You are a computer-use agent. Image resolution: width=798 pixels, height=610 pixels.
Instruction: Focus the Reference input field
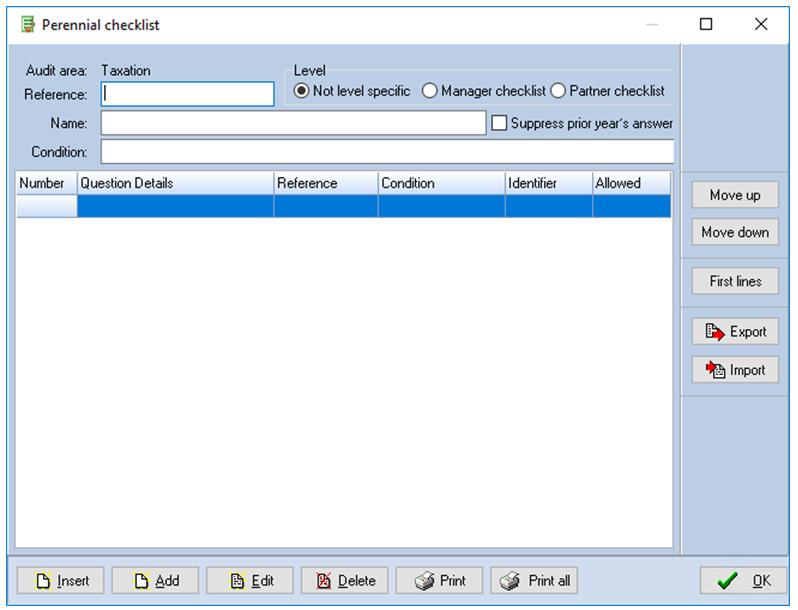coord(188,94)
